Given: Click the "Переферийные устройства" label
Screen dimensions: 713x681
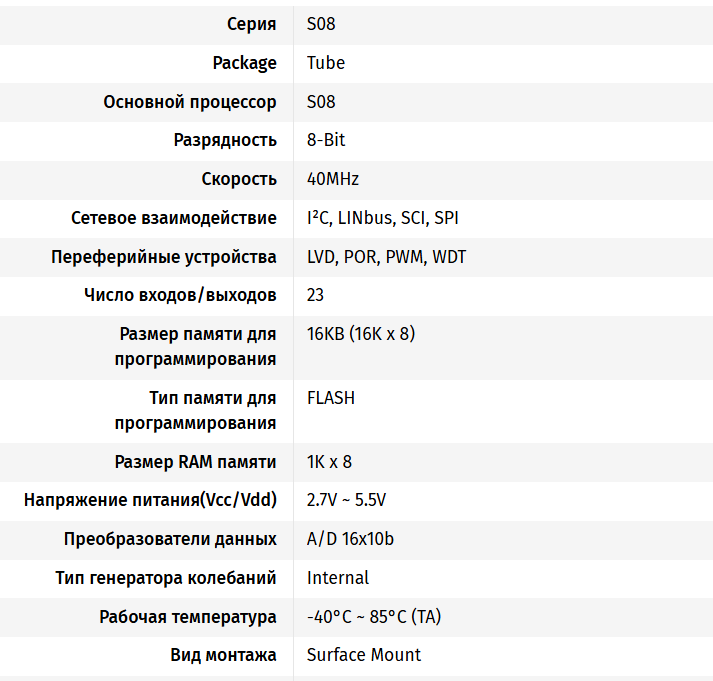Looking at the screenshot, I should tap(164, 257).
